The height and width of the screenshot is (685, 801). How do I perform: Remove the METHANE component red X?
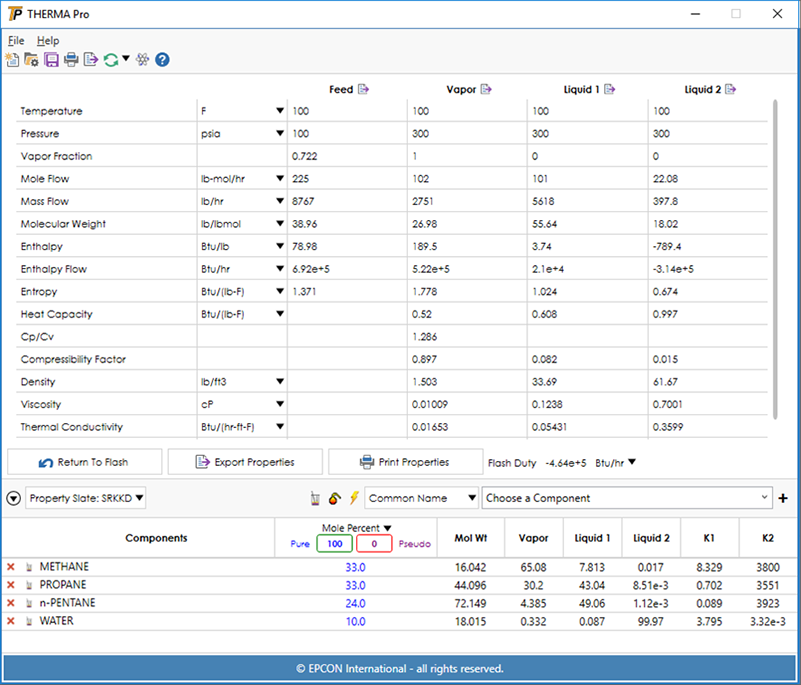[11, 567]
